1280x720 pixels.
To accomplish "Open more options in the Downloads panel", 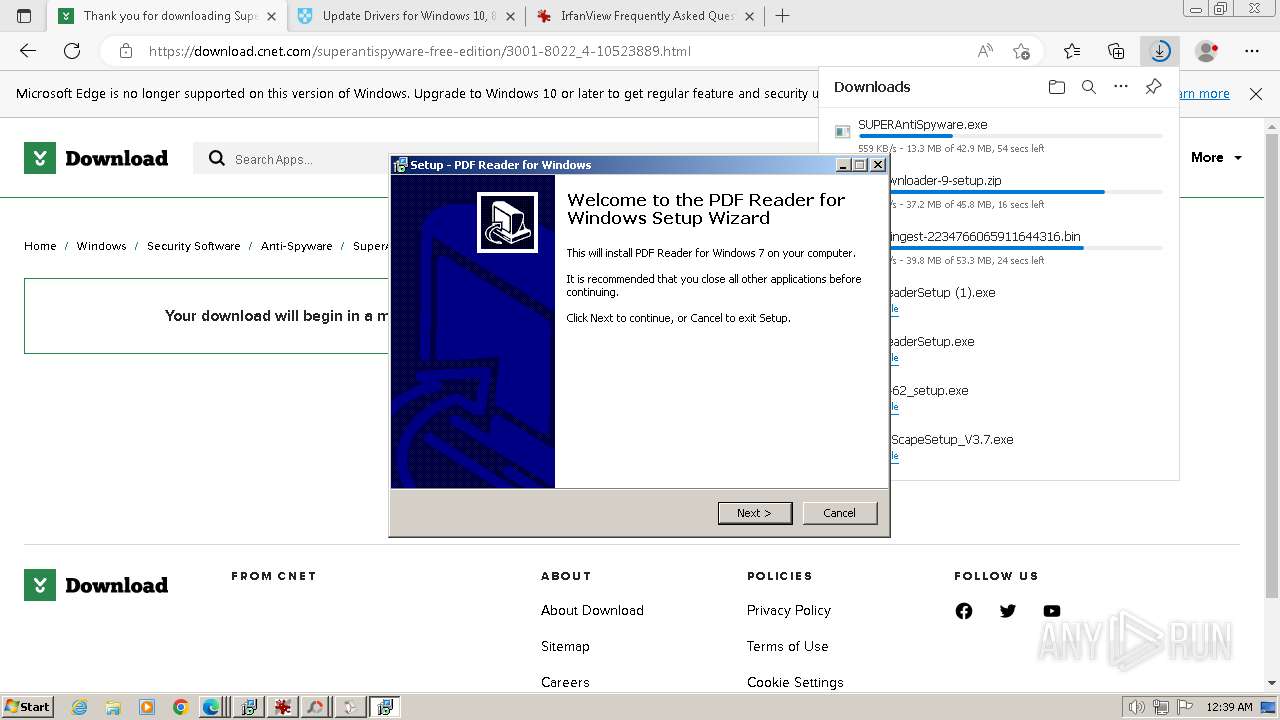I will pos(1121,87).
